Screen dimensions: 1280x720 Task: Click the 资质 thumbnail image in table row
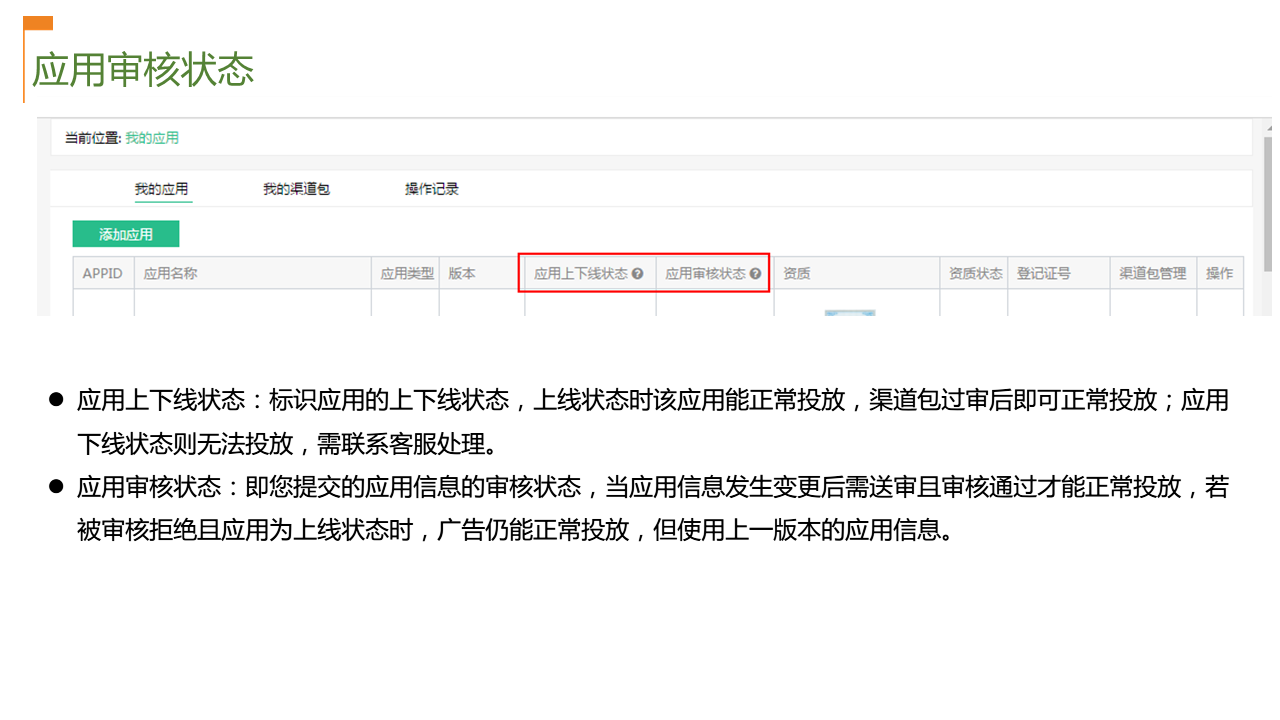click(850, 312)
